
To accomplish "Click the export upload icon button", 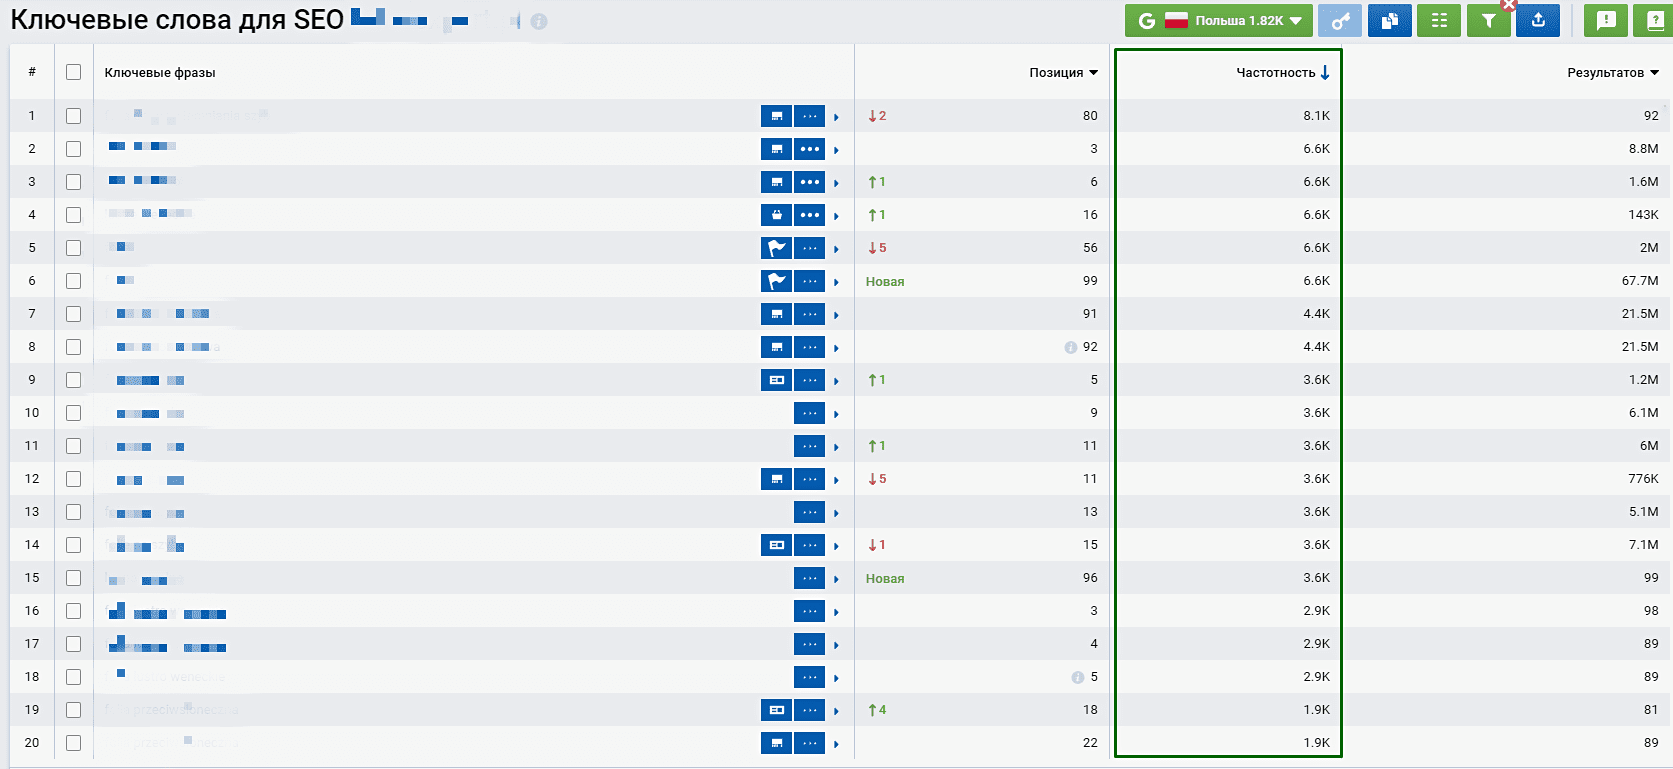I will coord(1538,20).
